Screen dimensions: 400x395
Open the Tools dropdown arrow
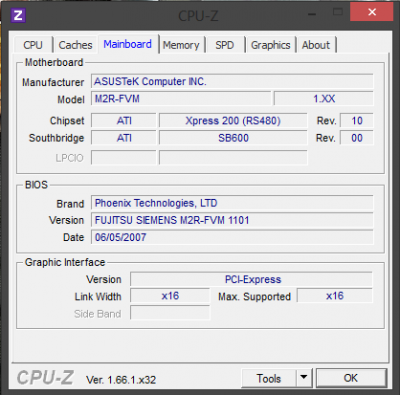(x=304, y=378)
